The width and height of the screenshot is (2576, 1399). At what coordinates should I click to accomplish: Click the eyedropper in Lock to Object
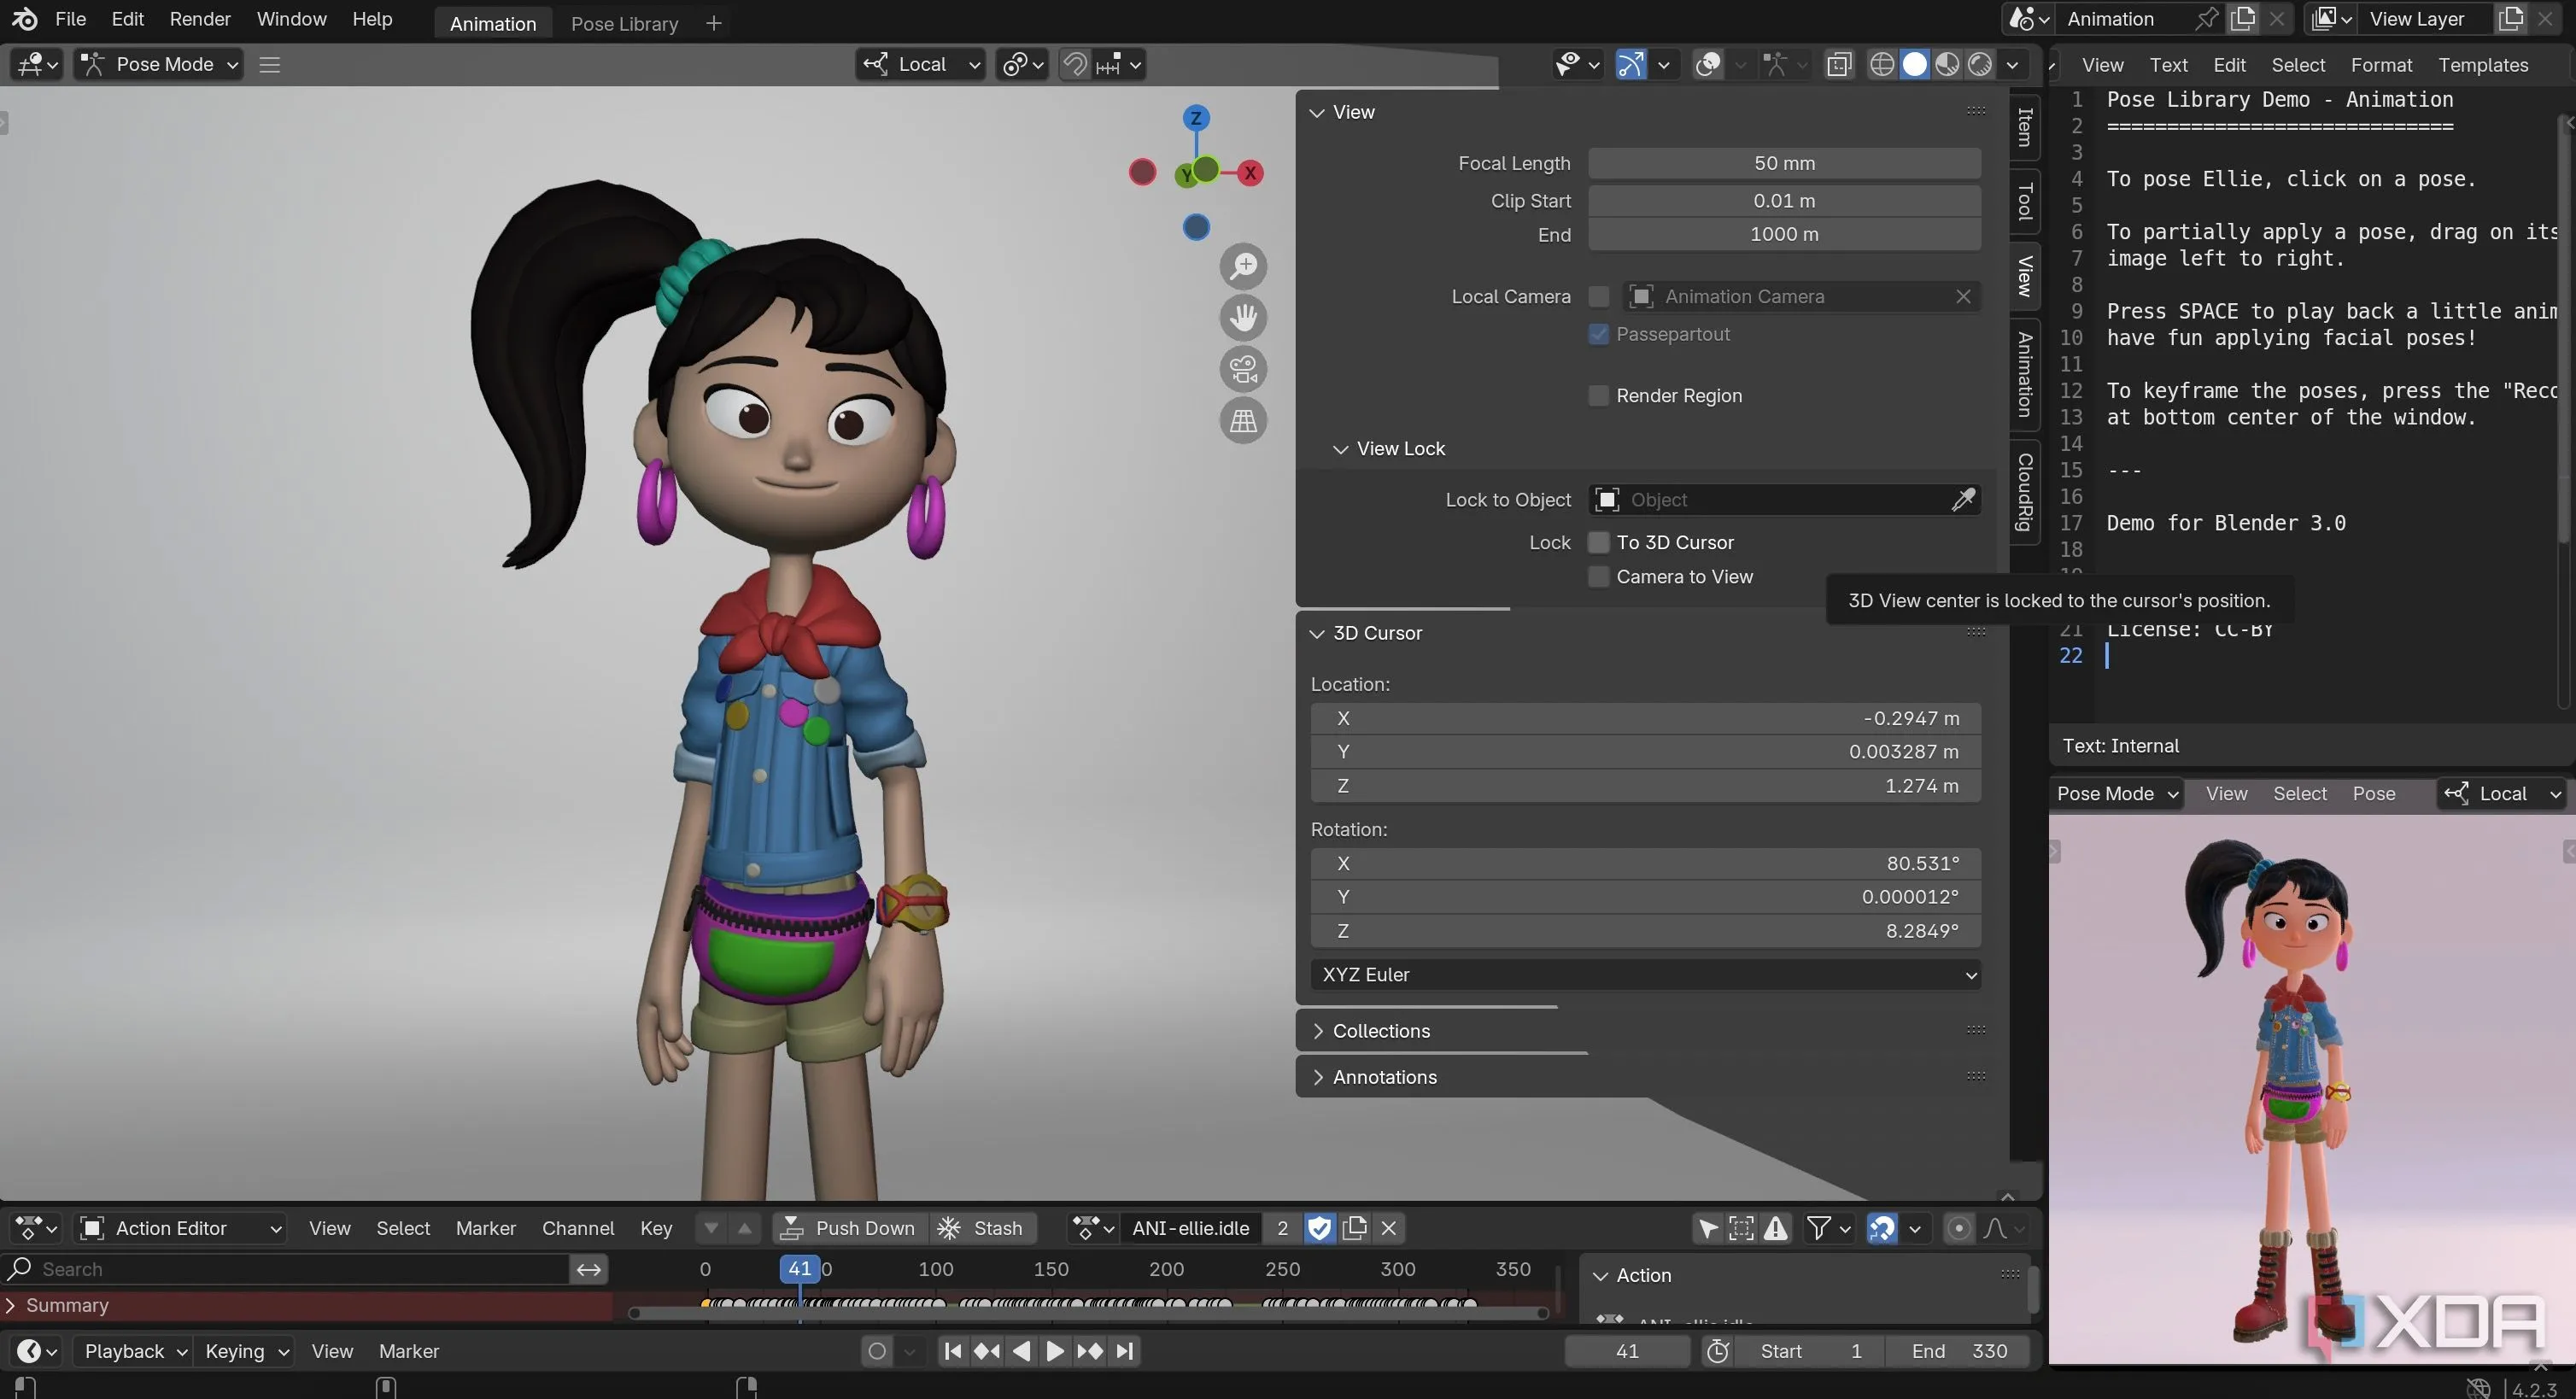coord(1963,500)
